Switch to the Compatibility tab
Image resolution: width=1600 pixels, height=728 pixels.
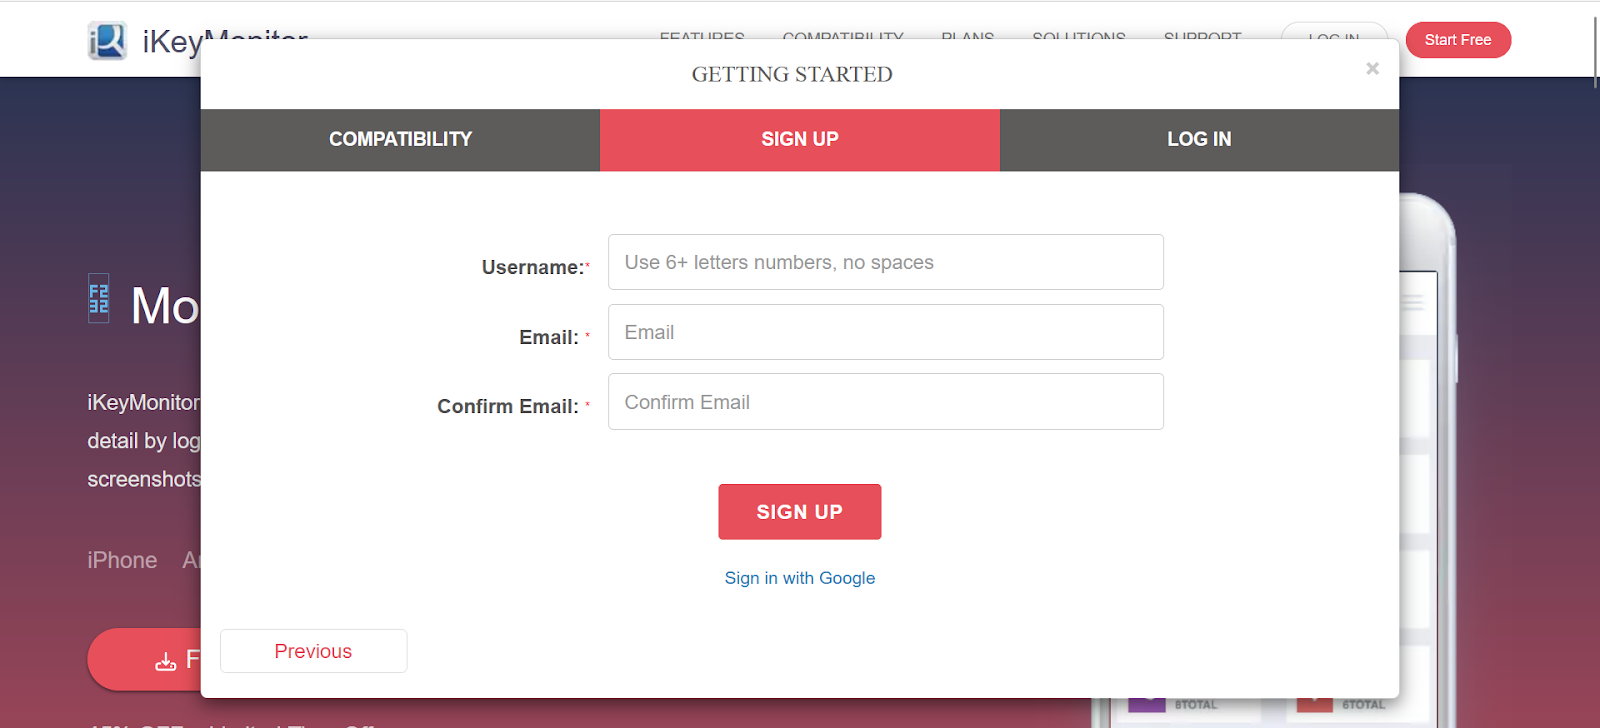tap(400, 140)
